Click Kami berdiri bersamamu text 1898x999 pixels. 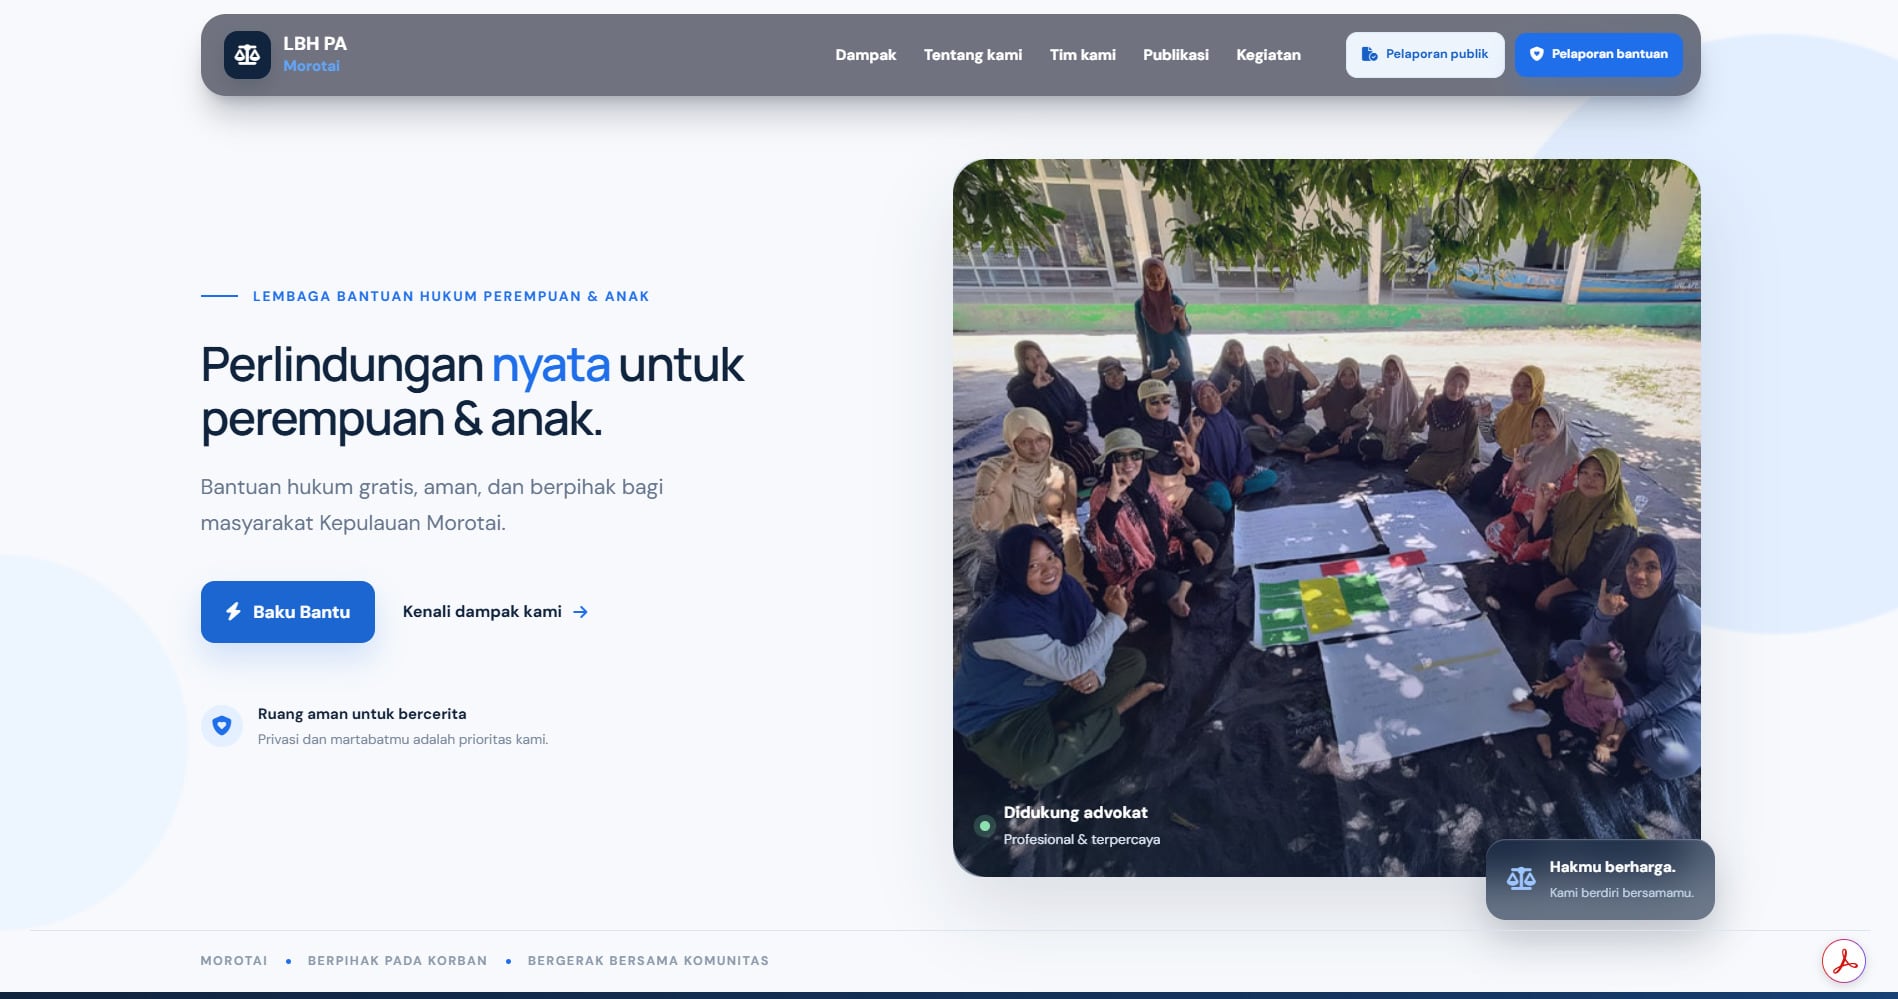[x=1622, y=893]
